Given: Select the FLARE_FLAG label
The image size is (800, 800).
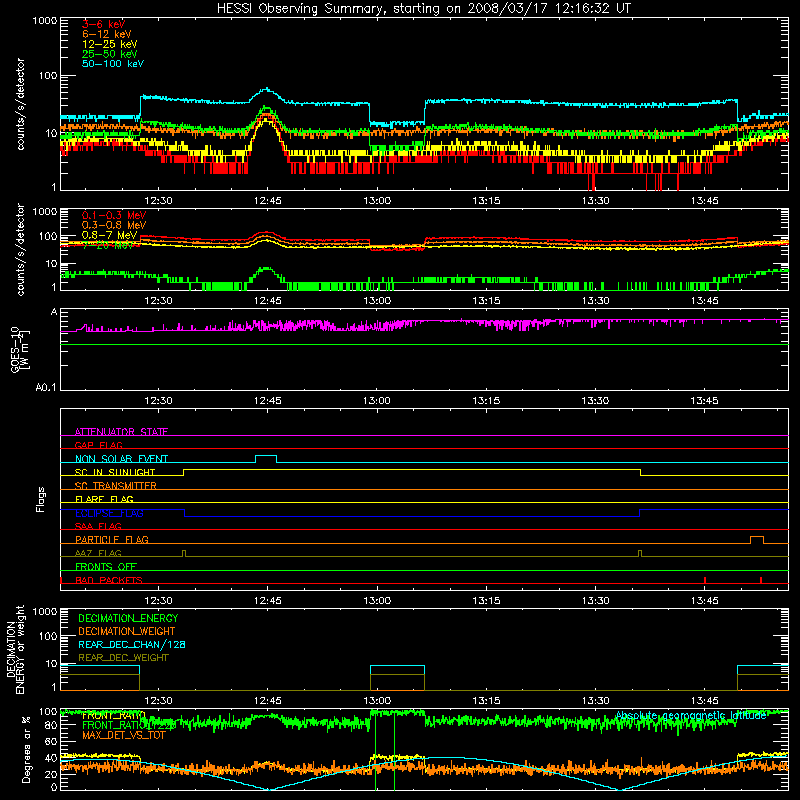Looking at the screenshot, I should coord(104,499).
